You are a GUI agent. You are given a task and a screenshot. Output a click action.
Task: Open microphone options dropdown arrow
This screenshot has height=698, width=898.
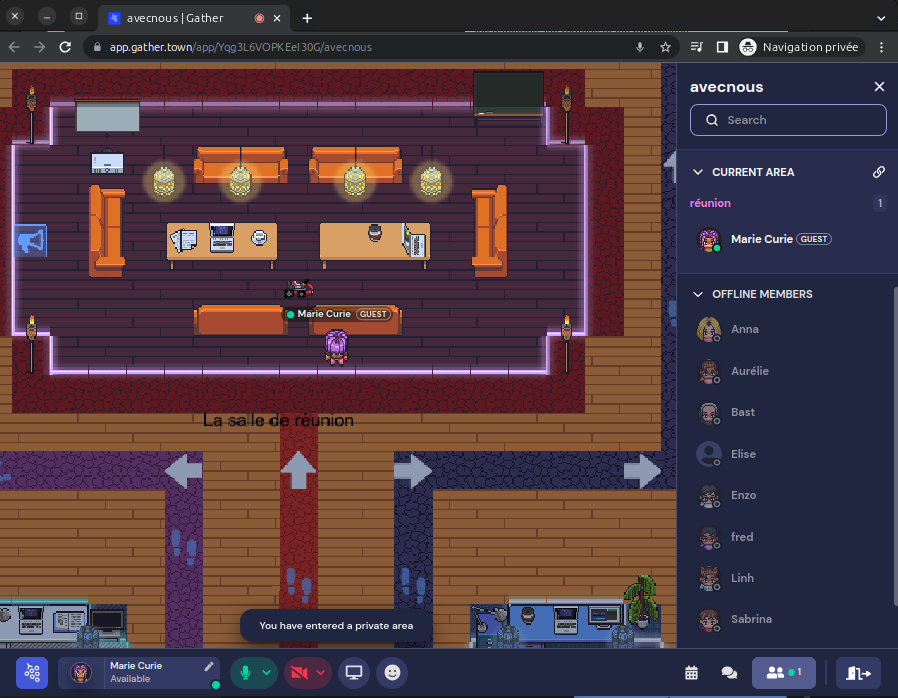tap(267, 673)
